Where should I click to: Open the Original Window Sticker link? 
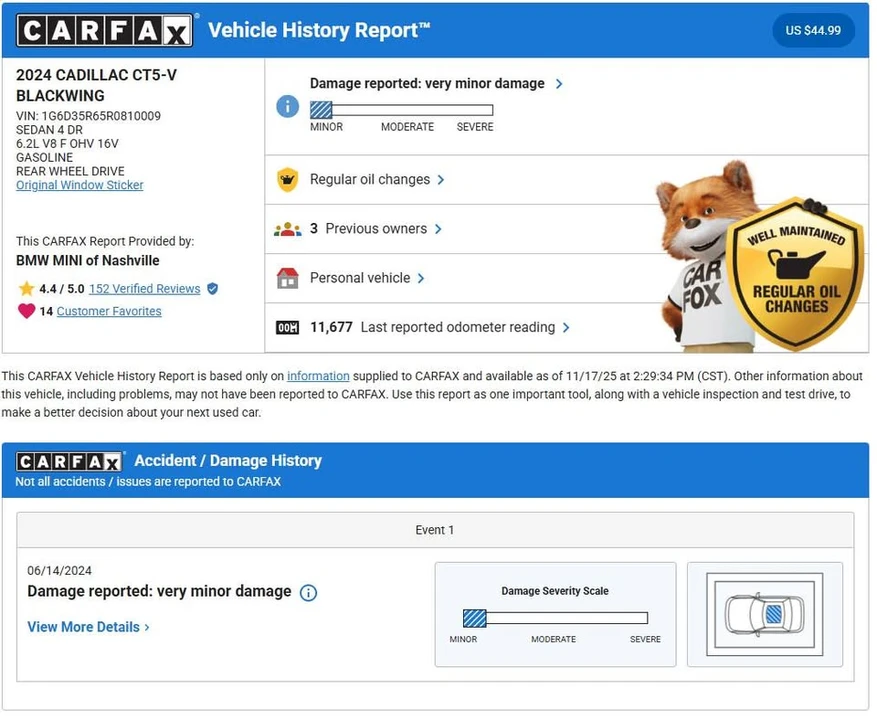(x=80, y=186)
